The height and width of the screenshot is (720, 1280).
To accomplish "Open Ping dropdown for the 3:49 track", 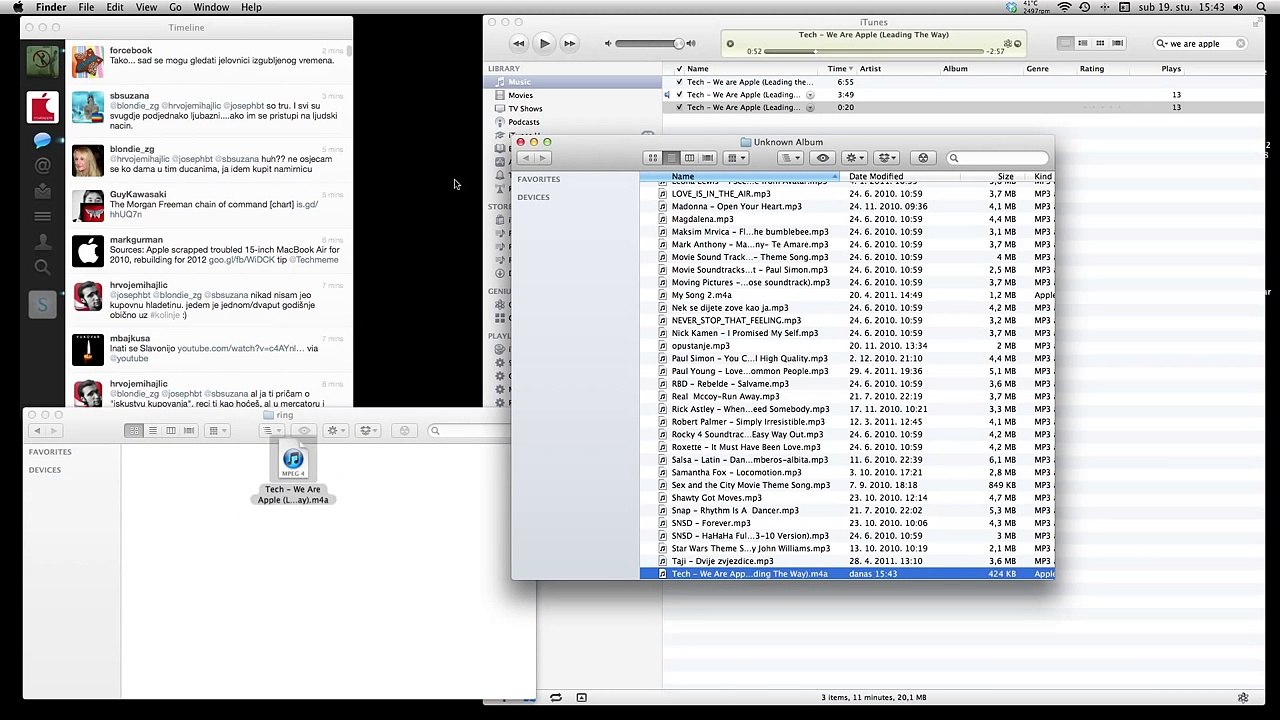I will [x=810, y=95].
